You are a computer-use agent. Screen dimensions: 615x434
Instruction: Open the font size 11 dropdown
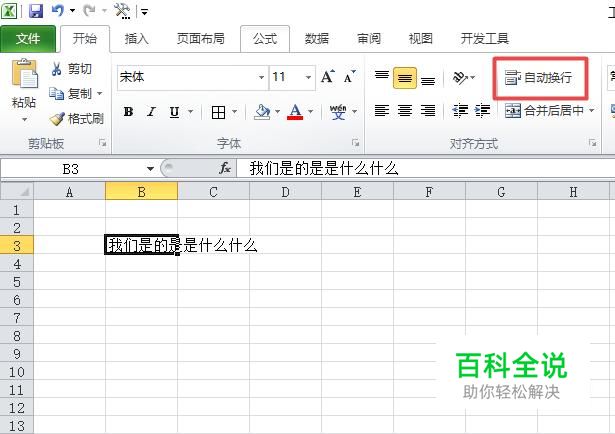coord(308,77)
